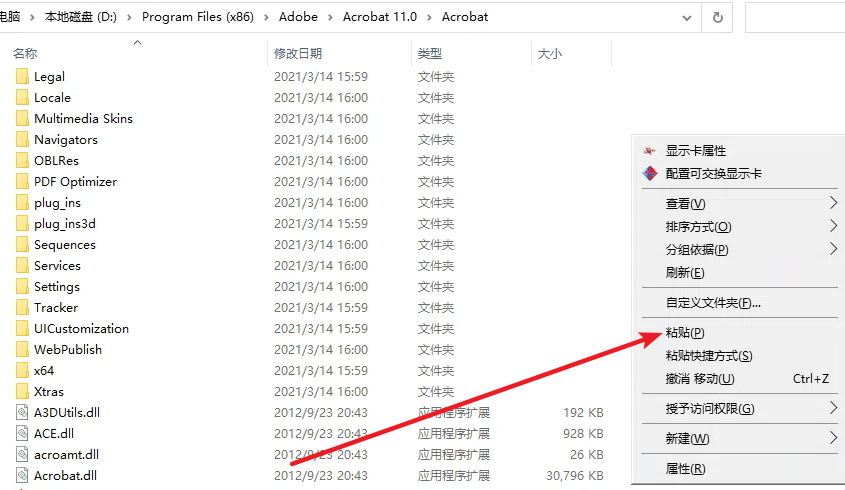Select the Tracker folder icon

22,308
